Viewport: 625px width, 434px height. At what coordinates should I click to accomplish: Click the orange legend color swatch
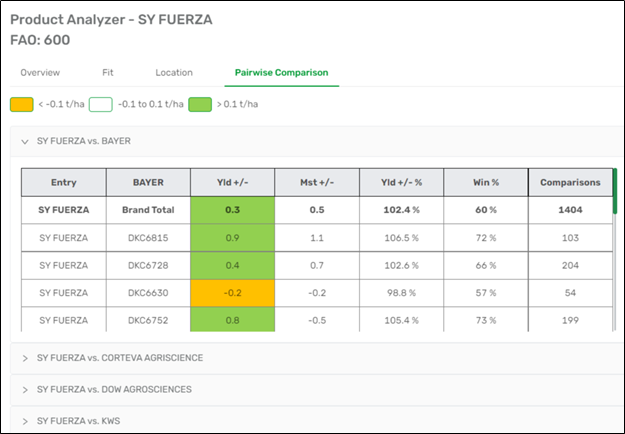(20, 104)
